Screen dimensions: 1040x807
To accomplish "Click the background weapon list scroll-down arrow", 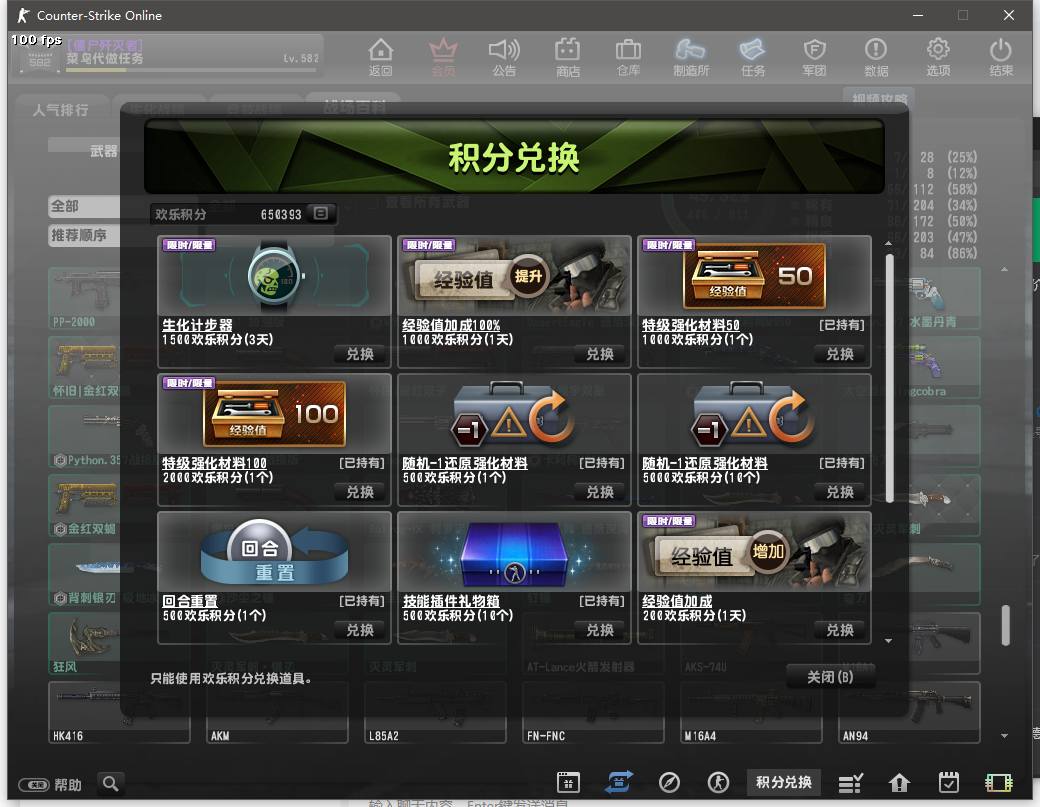I will pyautogui.click(x=1004, y=735).
